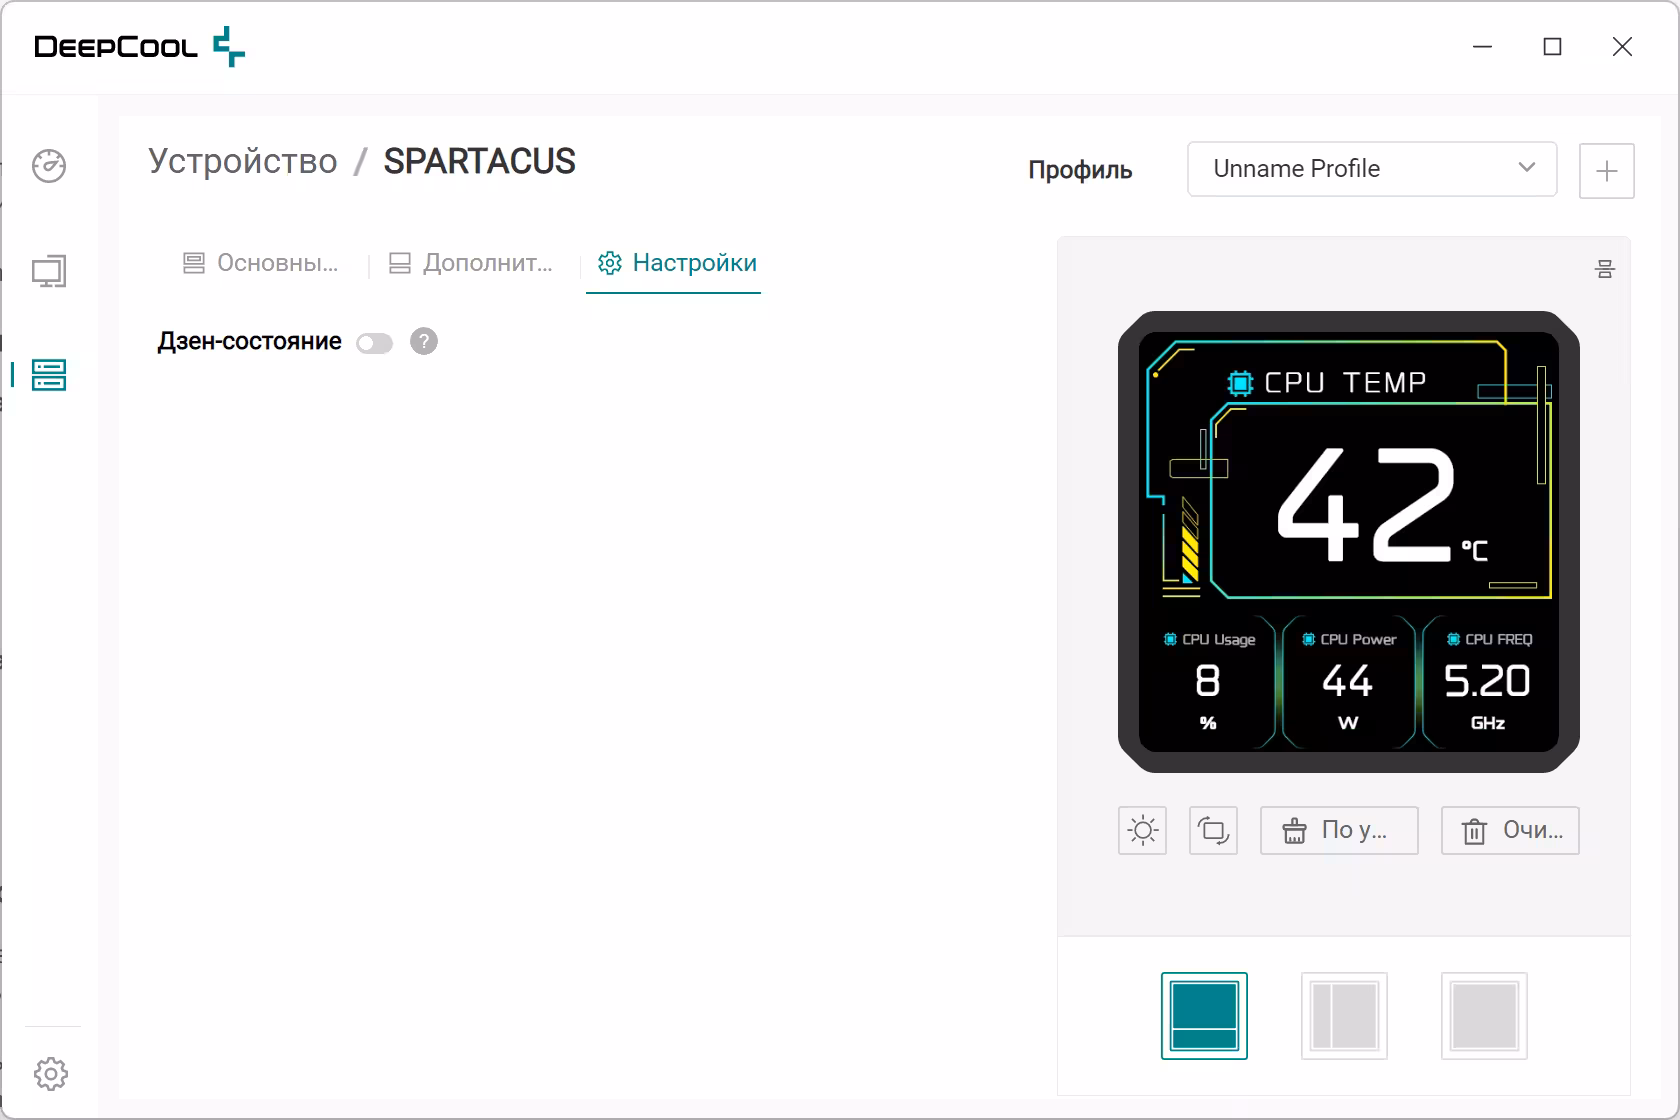Click the rotate screen button
Image resolution: width=1680 pixels, height=1120 pixels.
click(1214, 831)
